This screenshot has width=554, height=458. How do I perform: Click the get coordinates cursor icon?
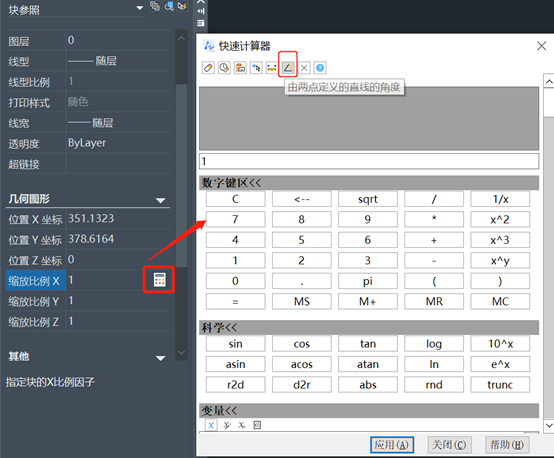(x=256, y=67)
